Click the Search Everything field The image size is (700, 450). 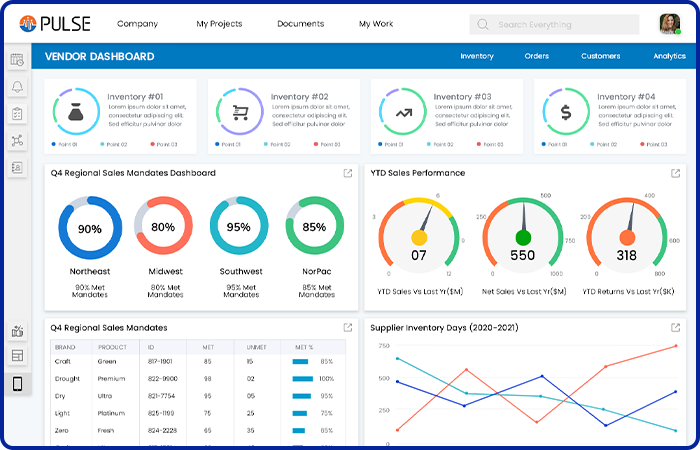[554, 25]
